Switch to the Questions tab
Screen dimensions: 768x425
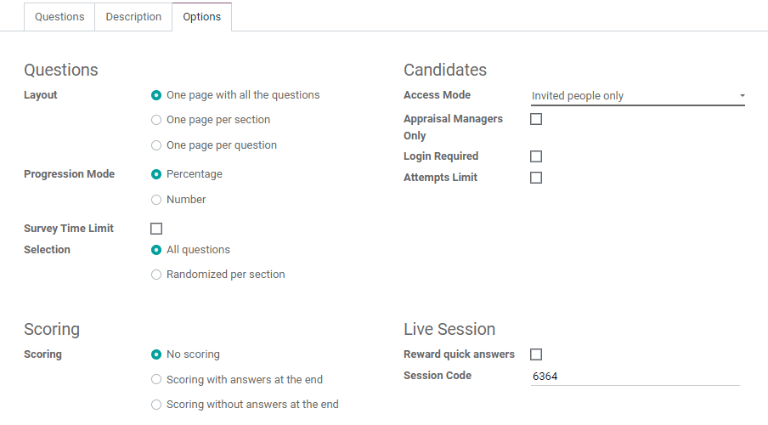click(59, 17)
